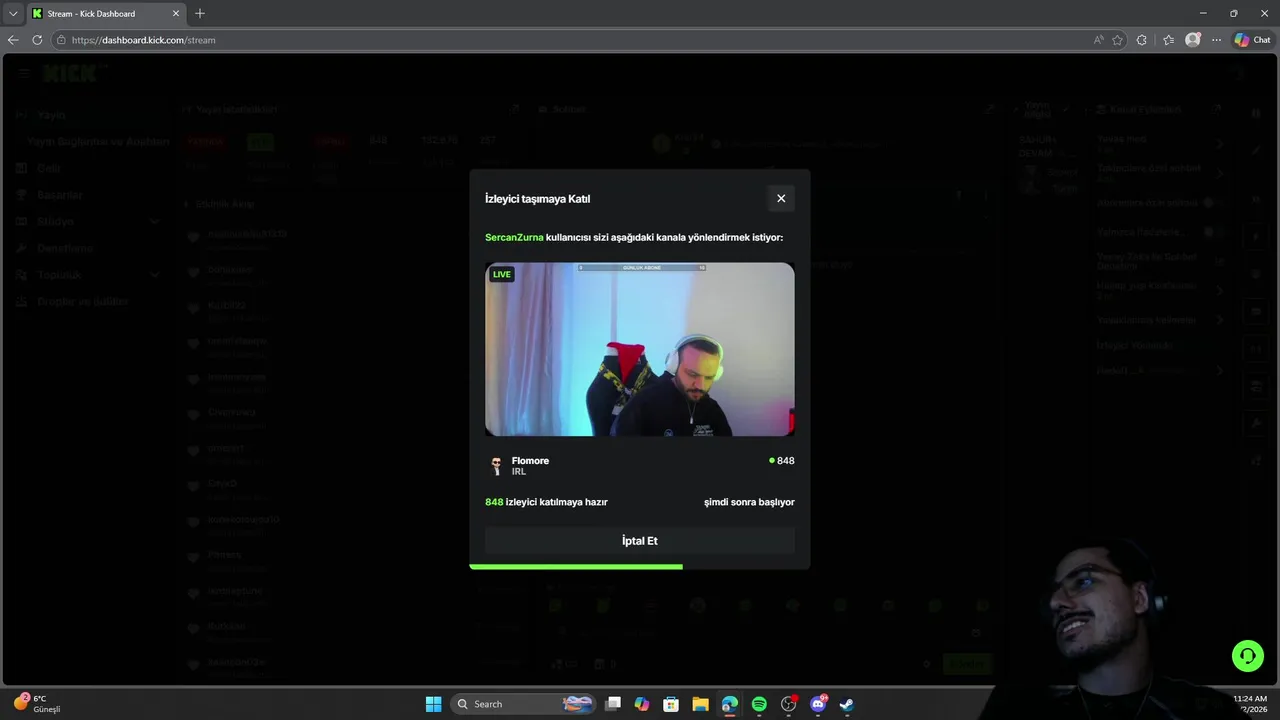
Task: Focus the dashboard.kick.com address bar
Action: point(570,40)
